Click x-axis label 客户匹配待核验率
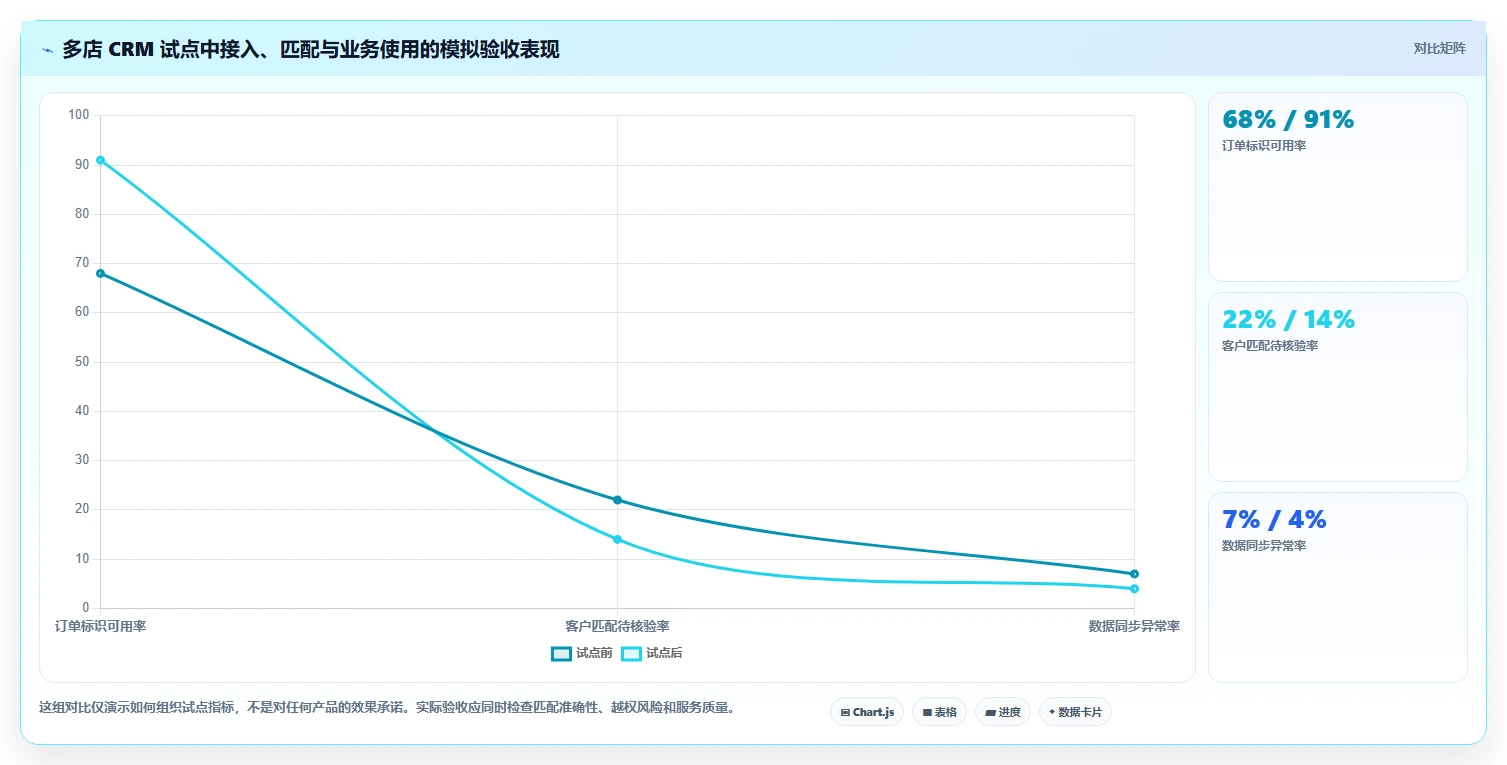Screen dimensions: 1507x765 pos(617,626)
